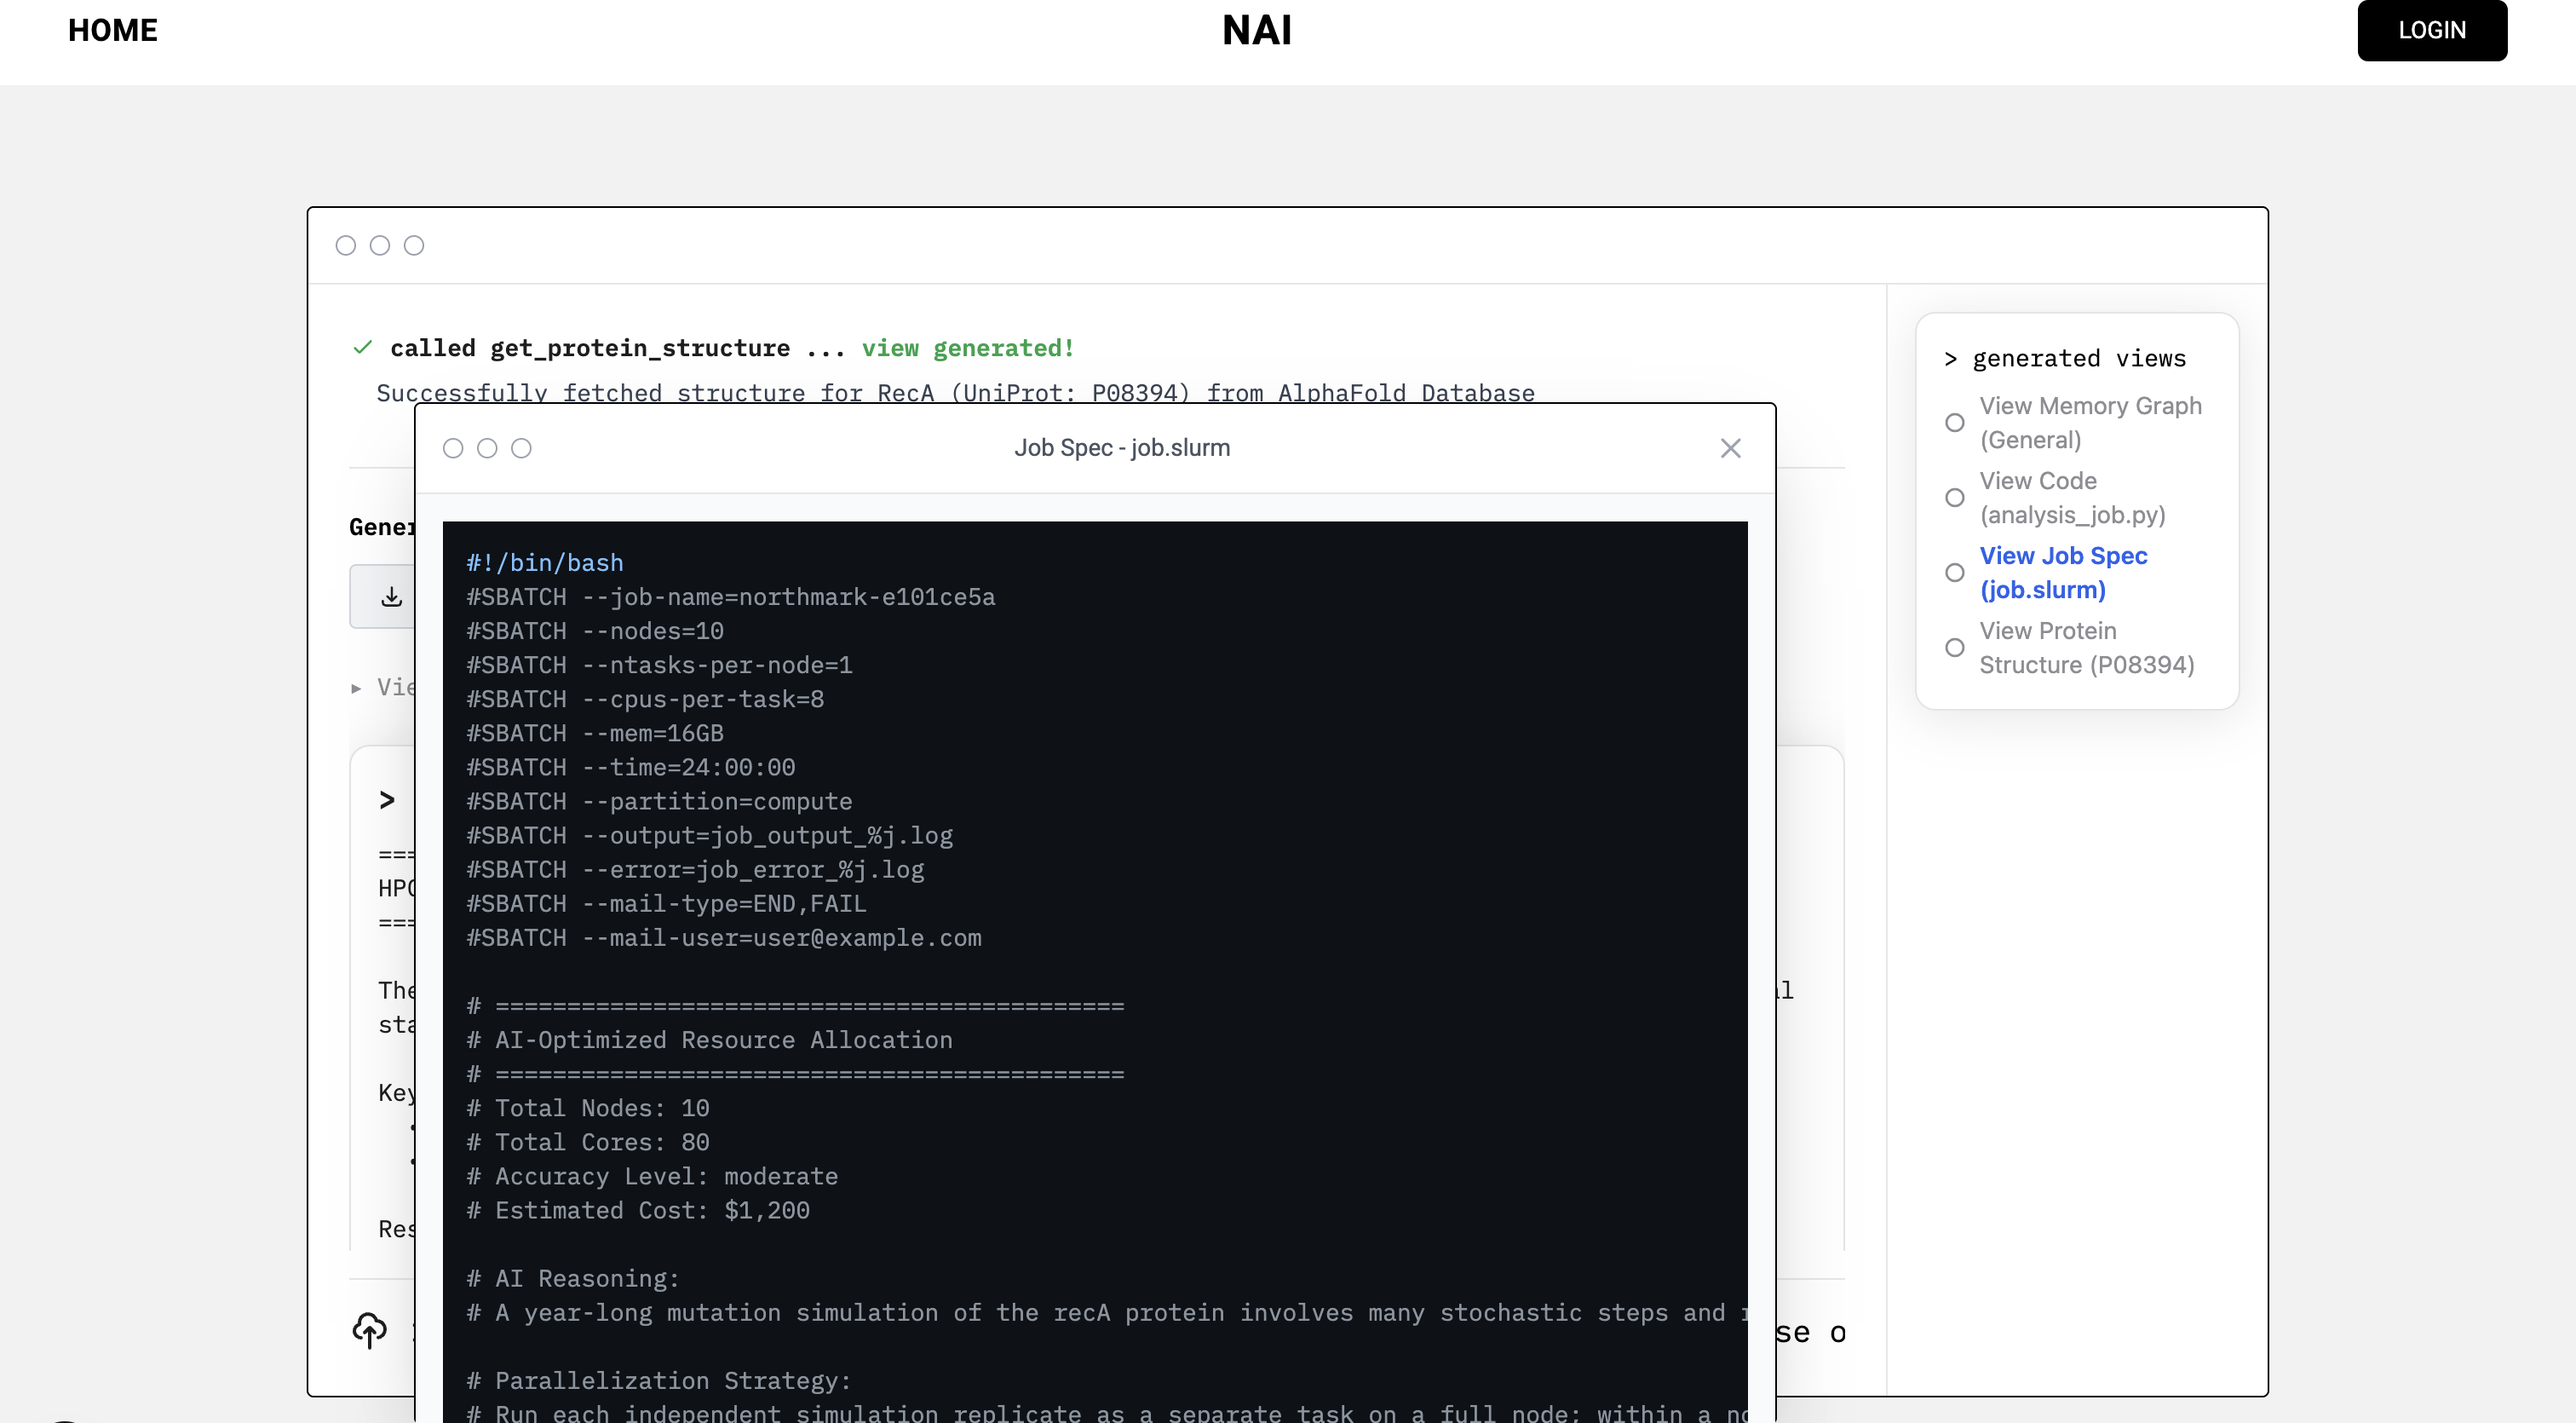This screenshot has width=2576, height=1423.
Task: Select the View Memory Graph radio button
Action: [1954, 423]
